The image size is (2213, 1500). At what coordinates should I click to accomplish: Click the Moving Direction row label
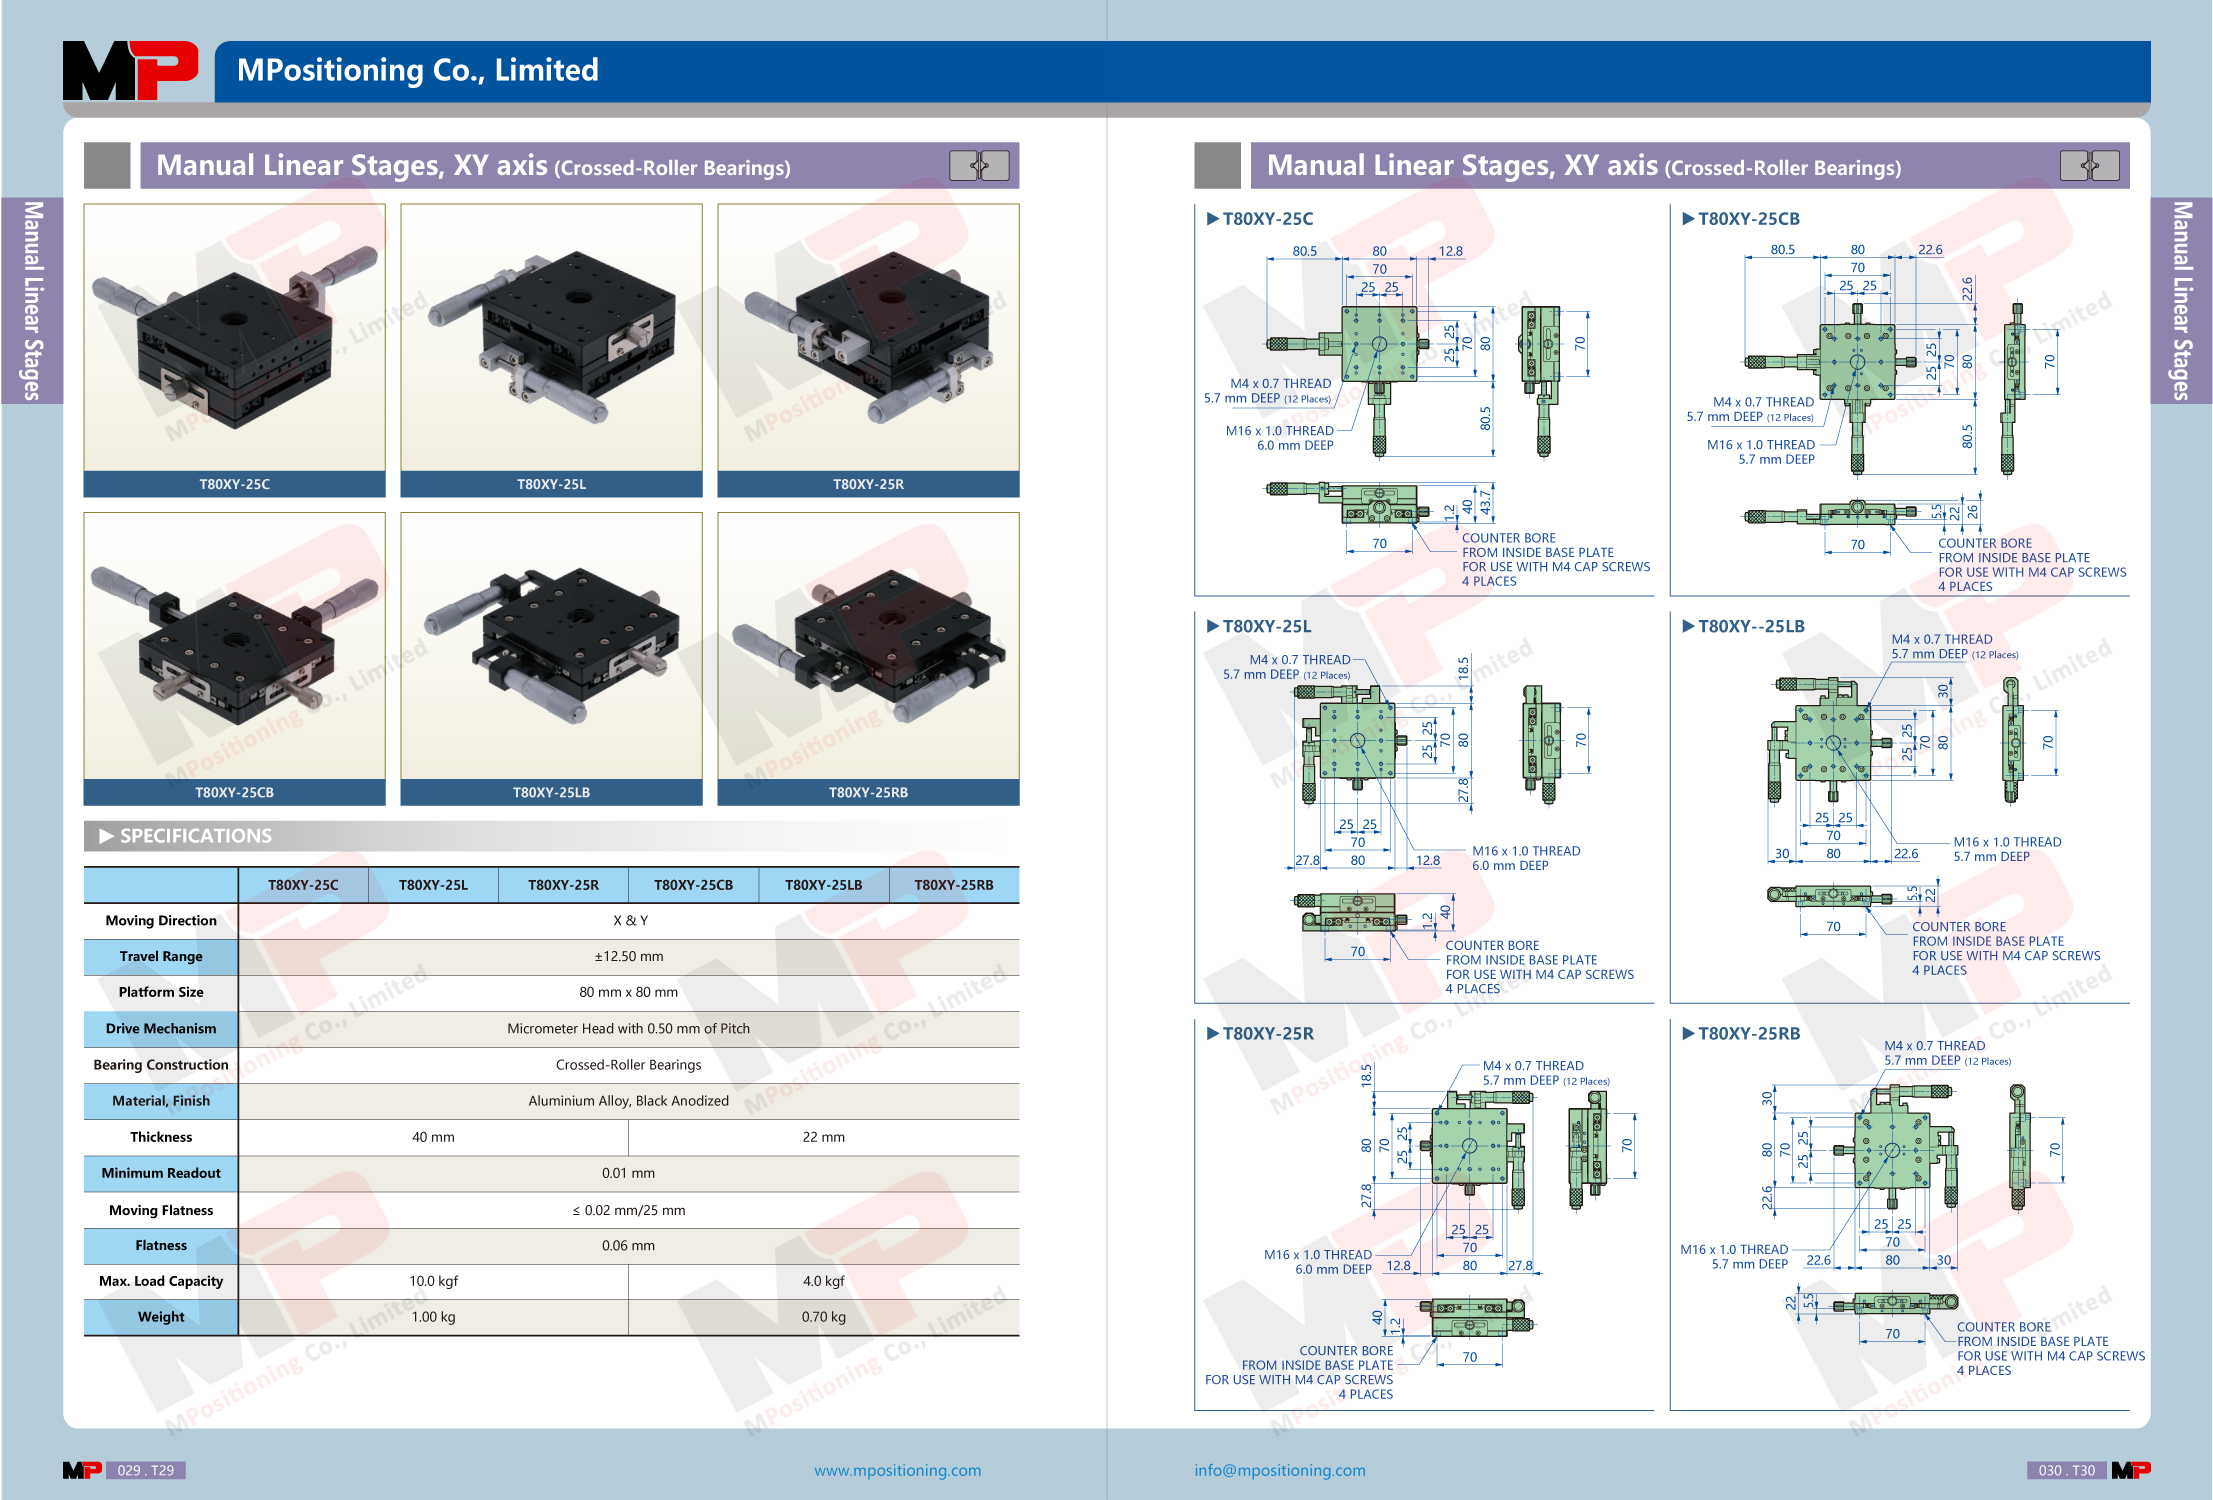[161, 921]
